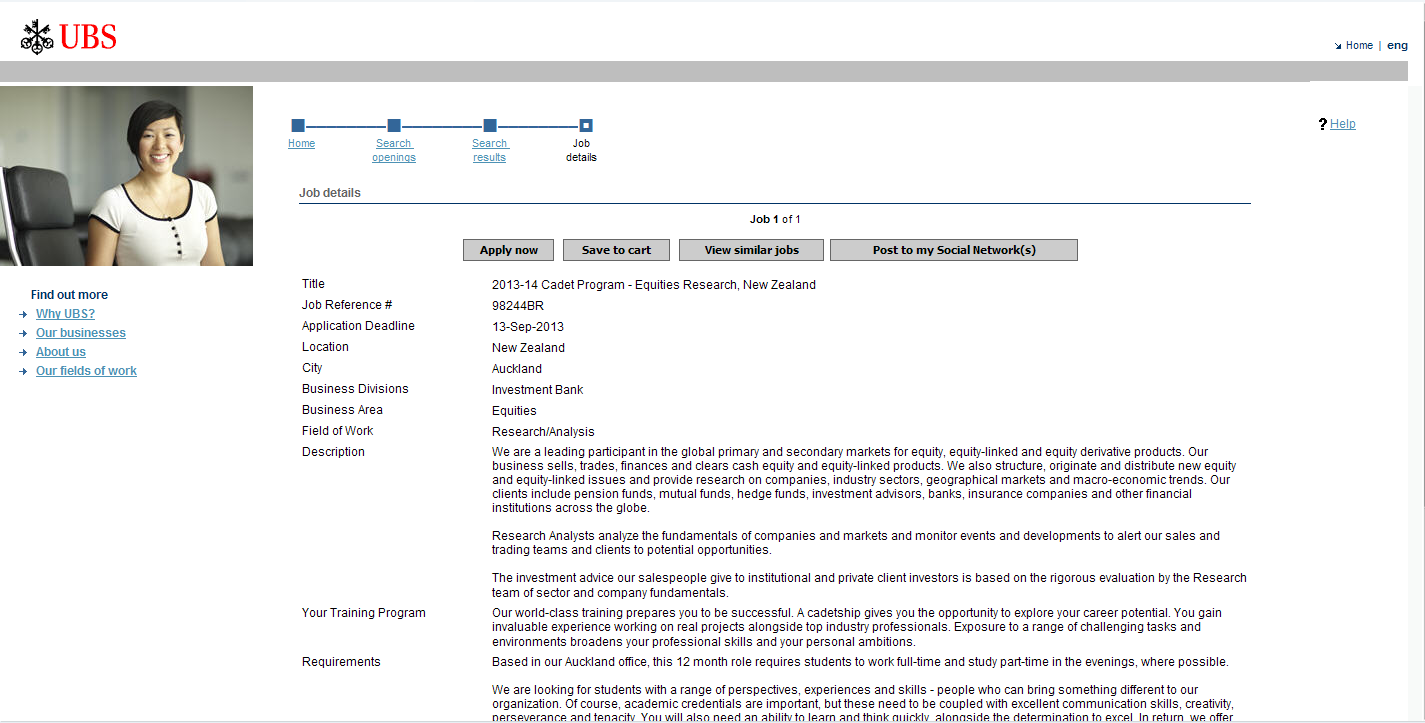Click Home in top-right header

click(x=1358, y=46)
